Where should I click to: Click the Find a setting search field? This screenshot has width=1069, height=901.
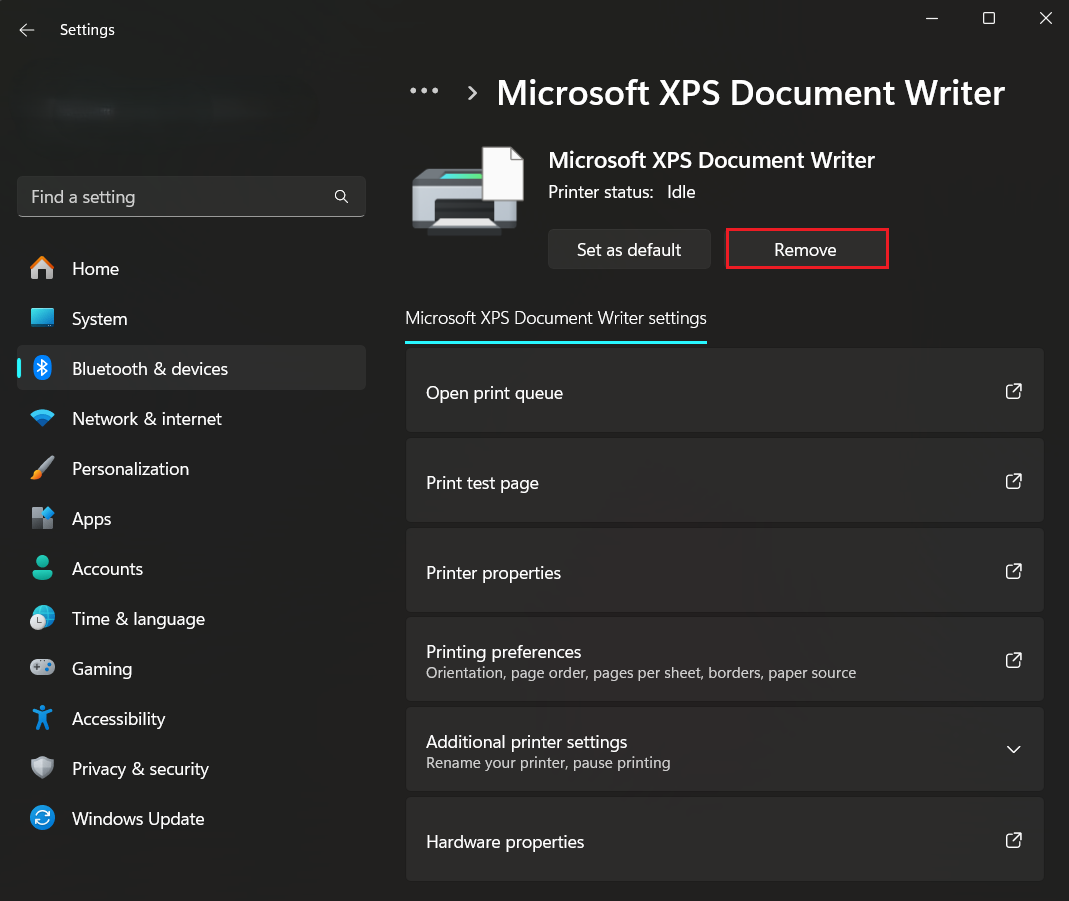[x=175, y=197]
